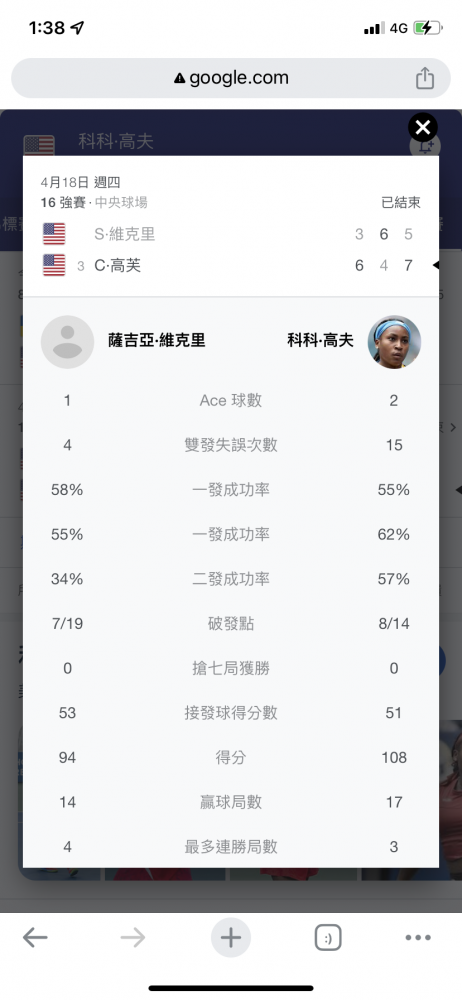Image resolution: width=462 pixels, height=1000 pixels.
Task: Tap the not-secure warning icon
Action: (x=179, y=78)
